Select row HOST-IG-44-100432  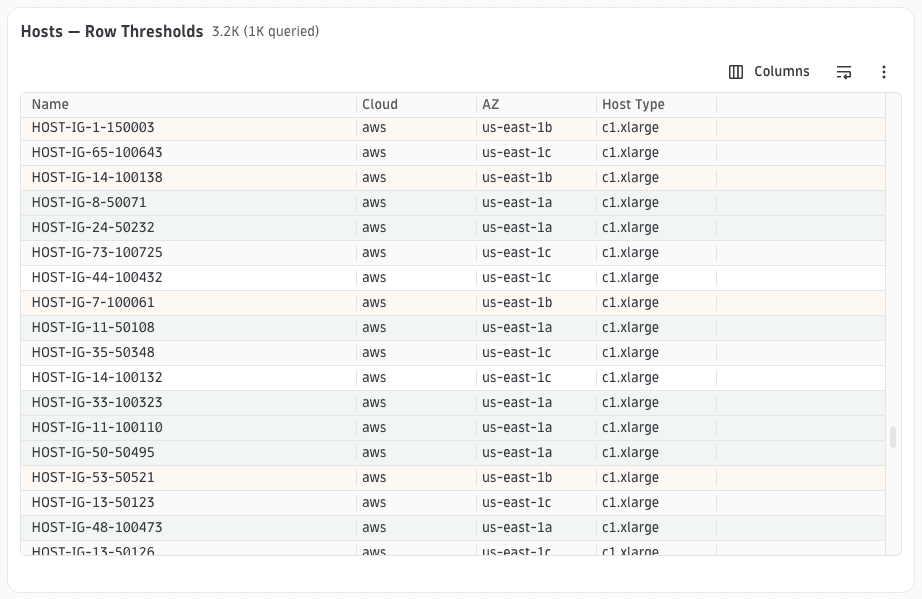click(453, 277)
